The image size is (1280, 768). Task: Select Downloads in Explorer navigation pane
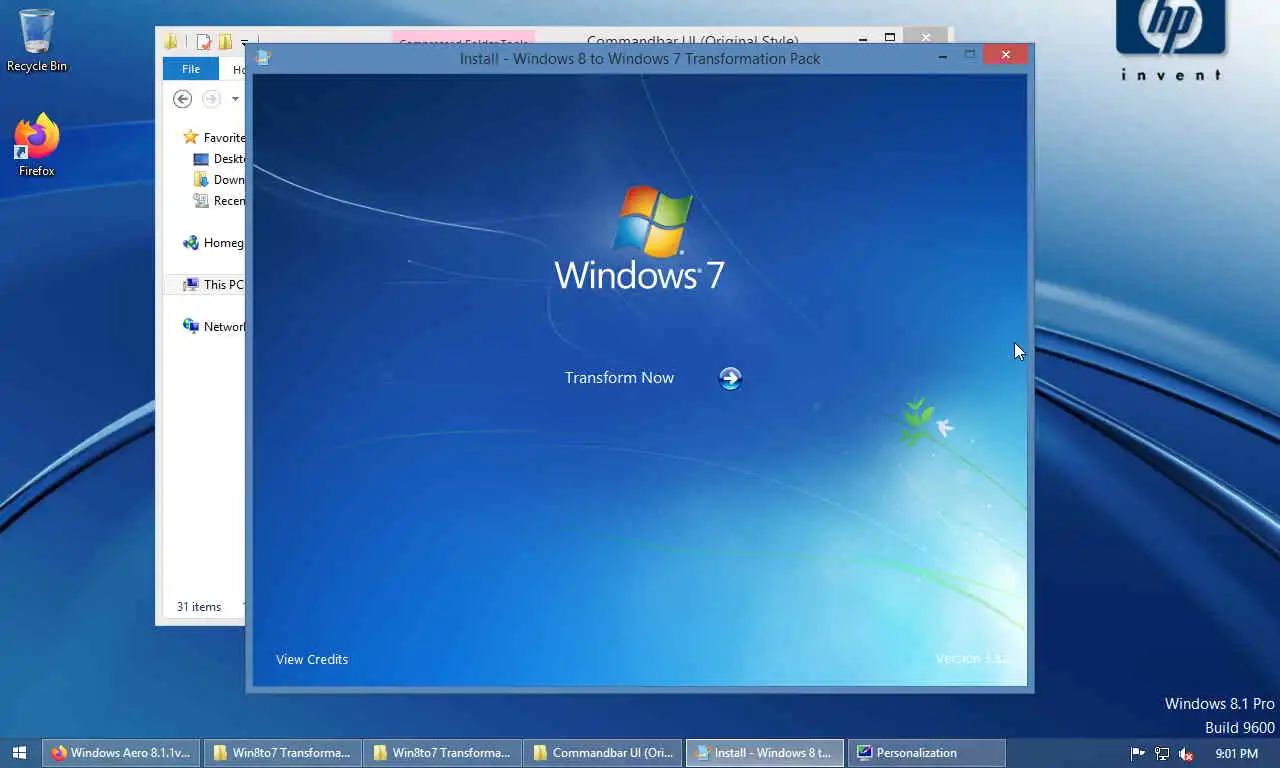219,180
